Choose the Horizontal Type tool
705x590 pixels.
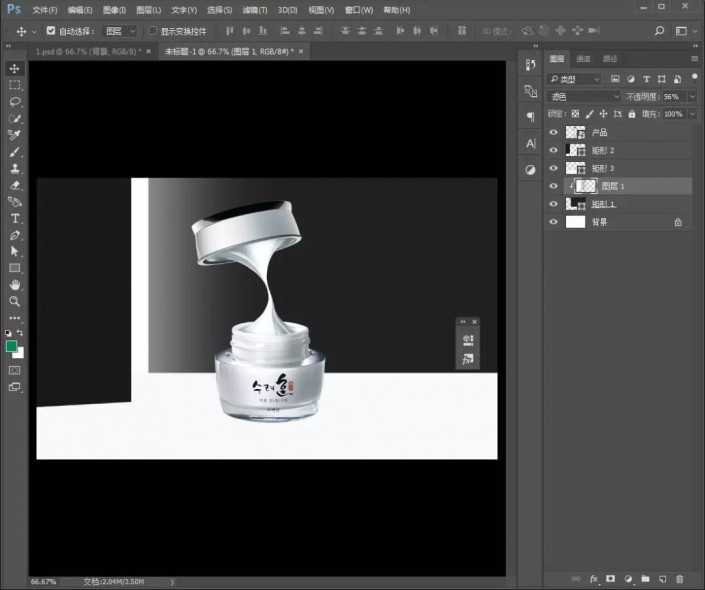15,218
